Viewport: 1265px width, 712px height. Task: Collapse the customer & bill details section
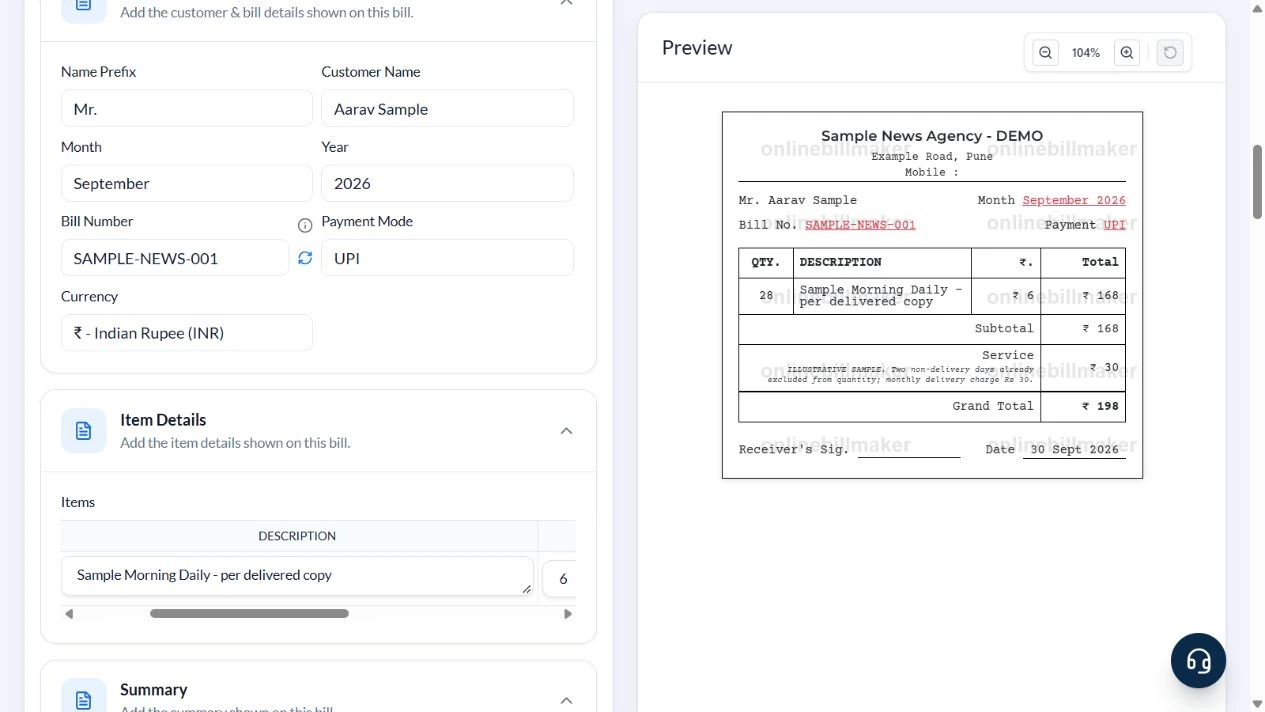pos(566,3)
